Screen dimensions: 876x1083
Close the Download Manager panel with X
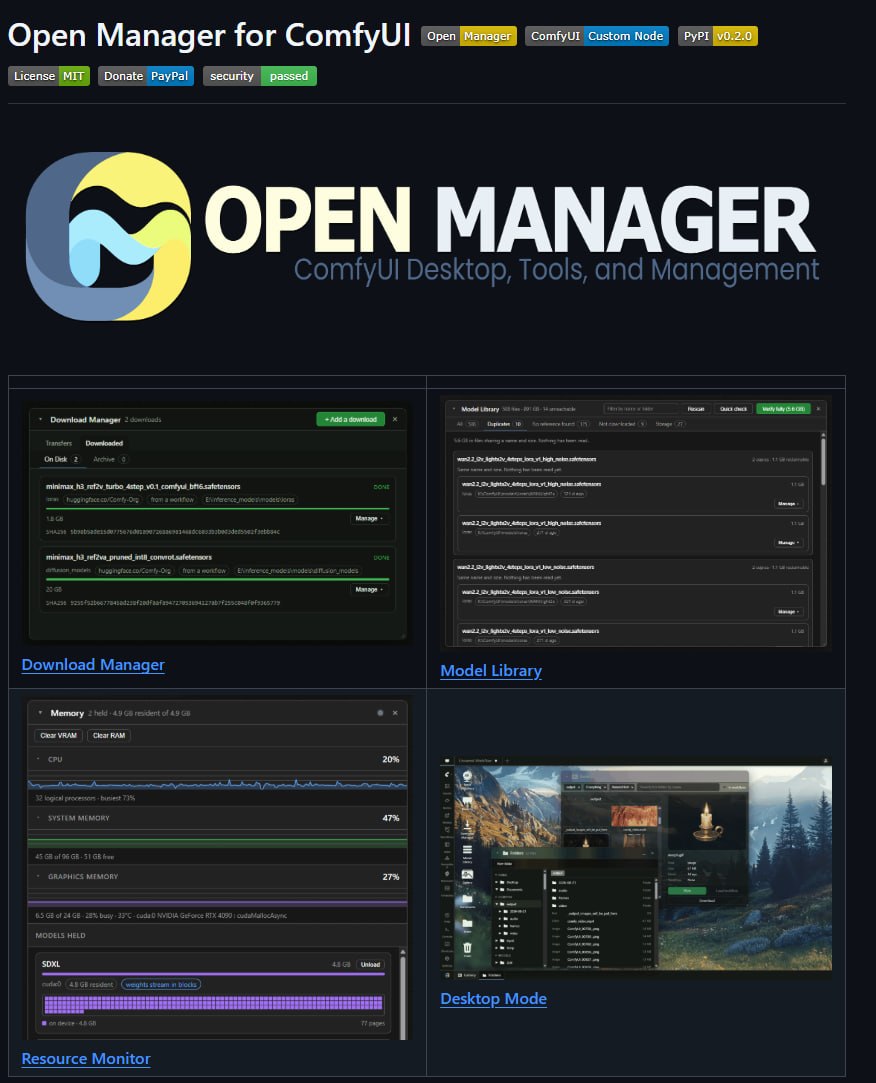(x=395, y=419)
